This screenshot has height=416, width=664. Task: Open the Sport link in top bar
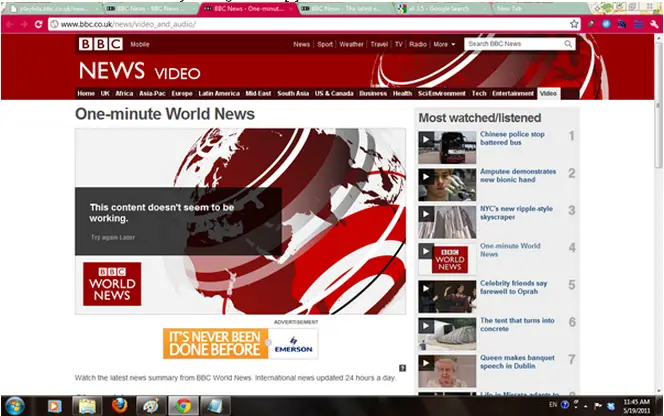click(x=325, y=44)
